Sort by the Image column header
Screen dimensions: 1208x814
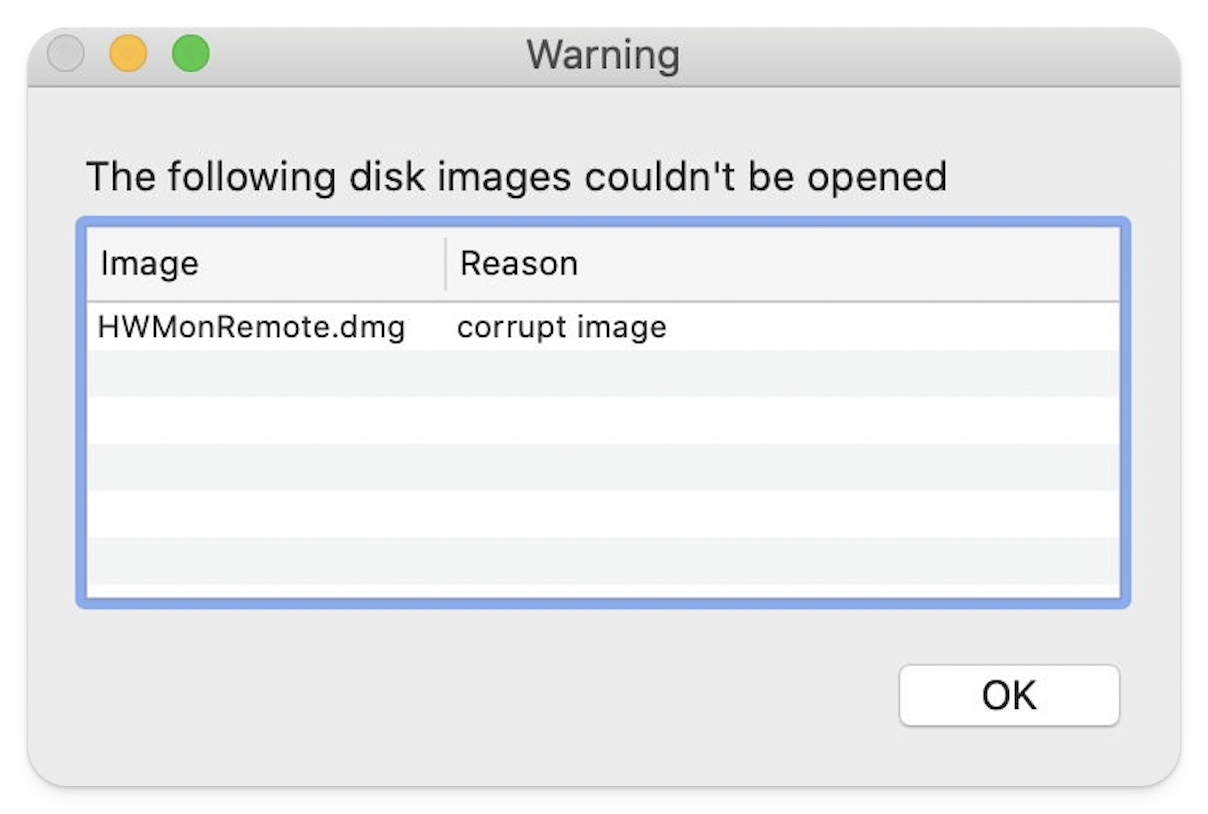tap(150, 264)
